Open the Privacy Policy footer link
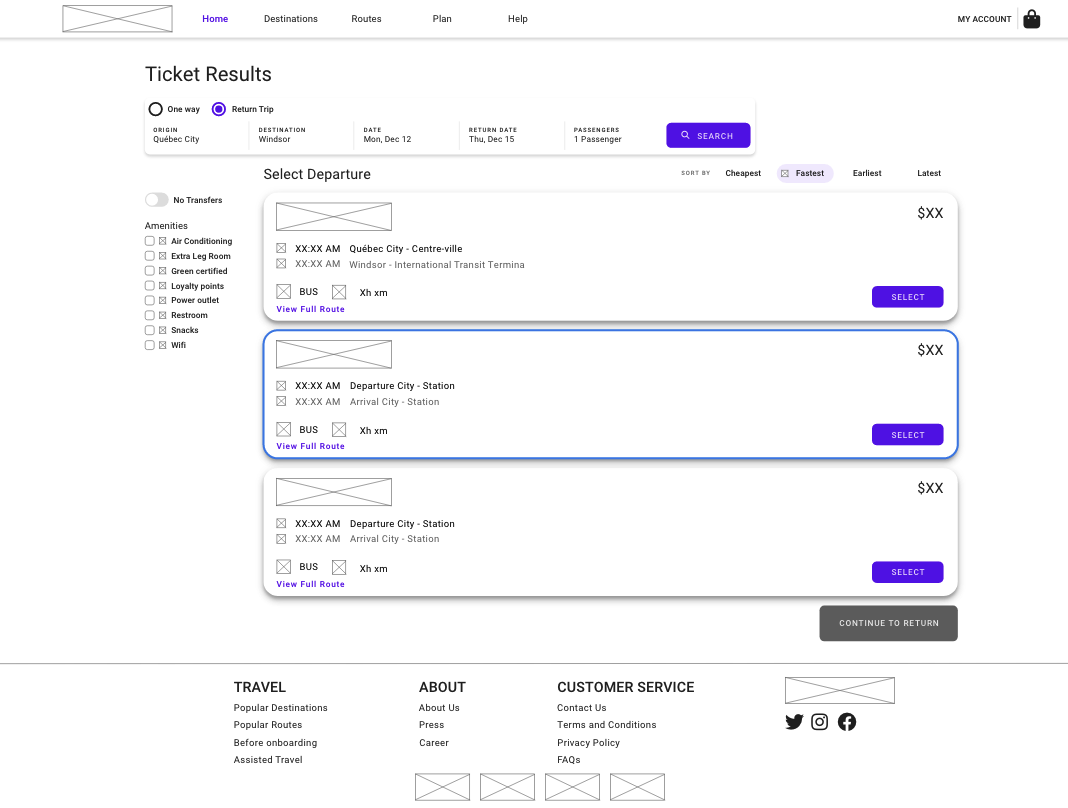Viewport: 1068px width, 808px height. pyautogui.click(x=588, y=743)
